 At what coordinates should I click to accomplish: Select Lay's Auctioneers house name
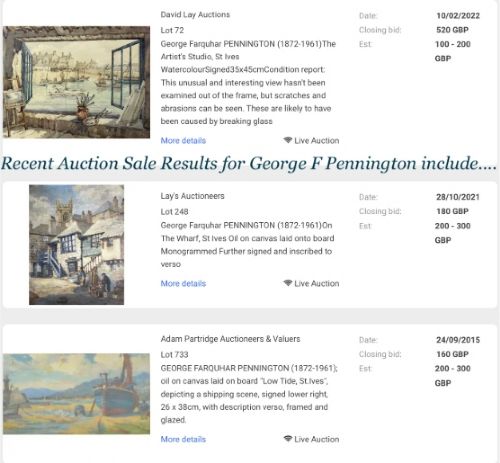click(x=192, y=196)
